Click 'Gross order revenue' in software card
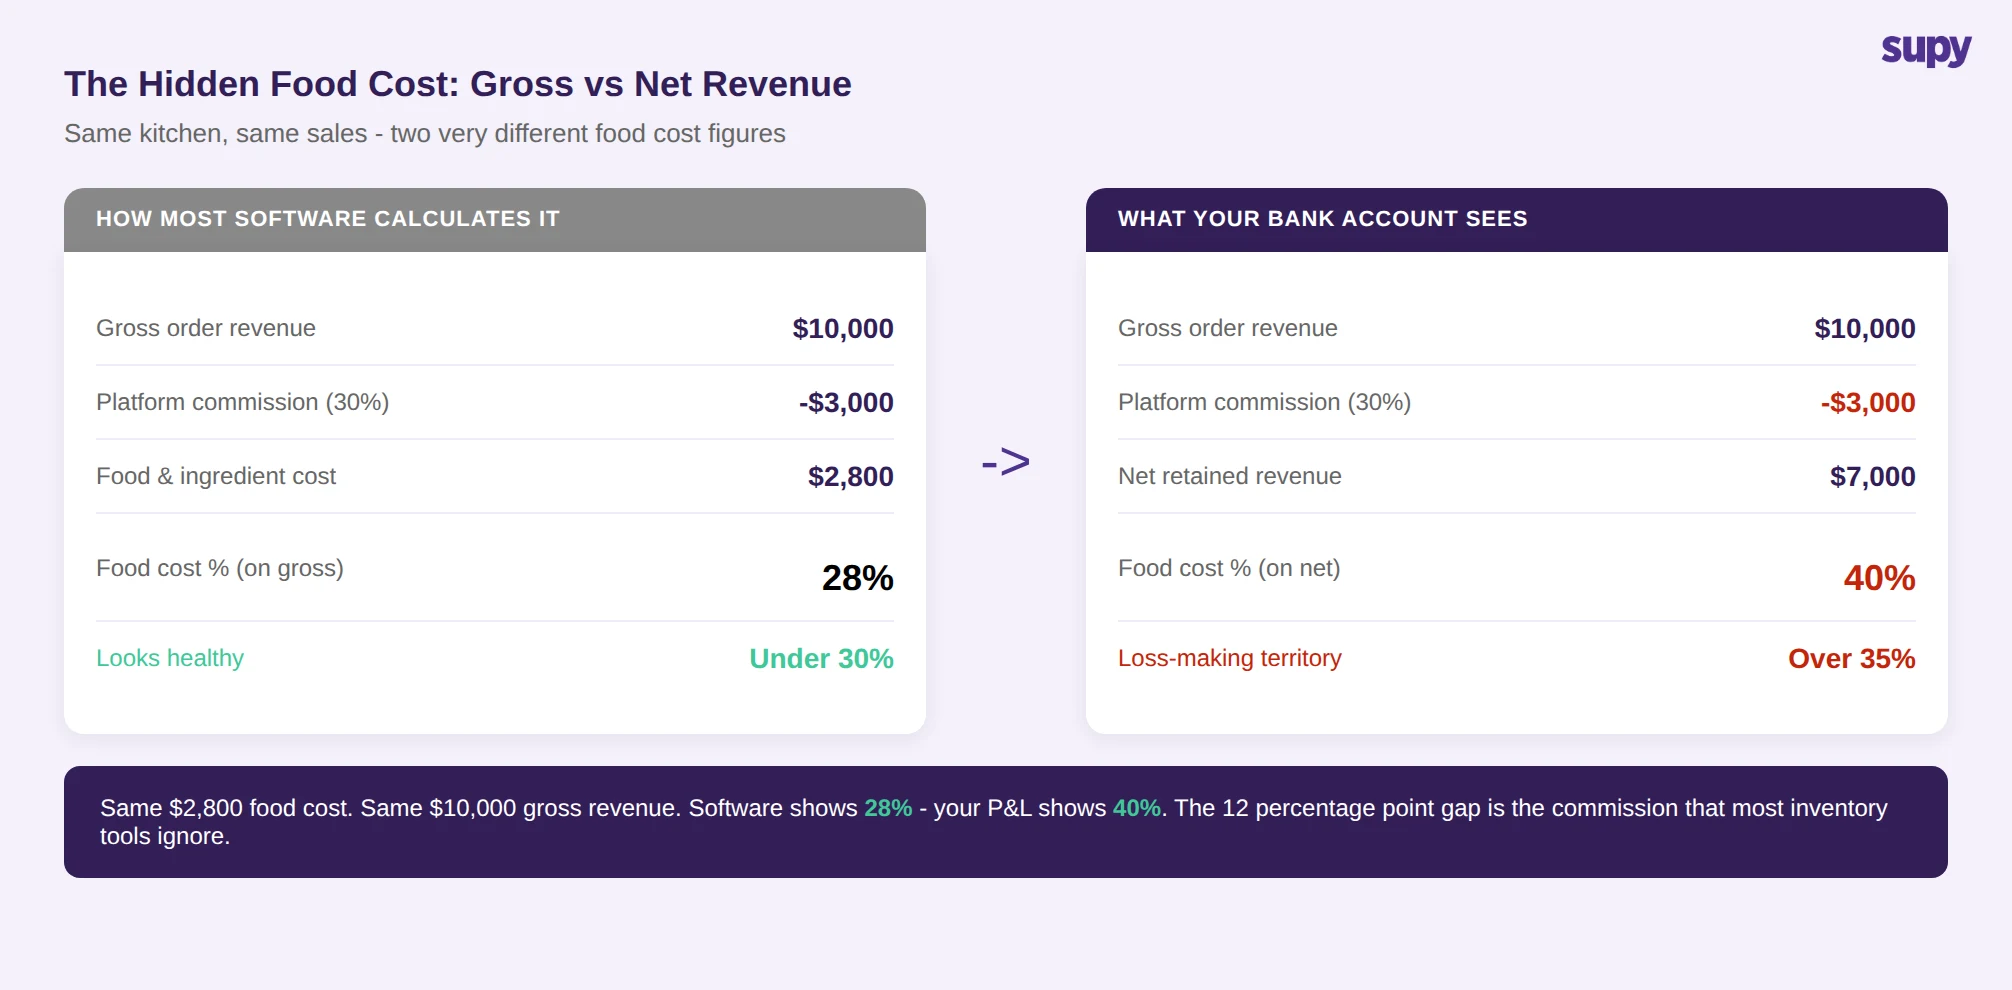This screenshot has width=2012, height=990. click(x=206, y=328)
